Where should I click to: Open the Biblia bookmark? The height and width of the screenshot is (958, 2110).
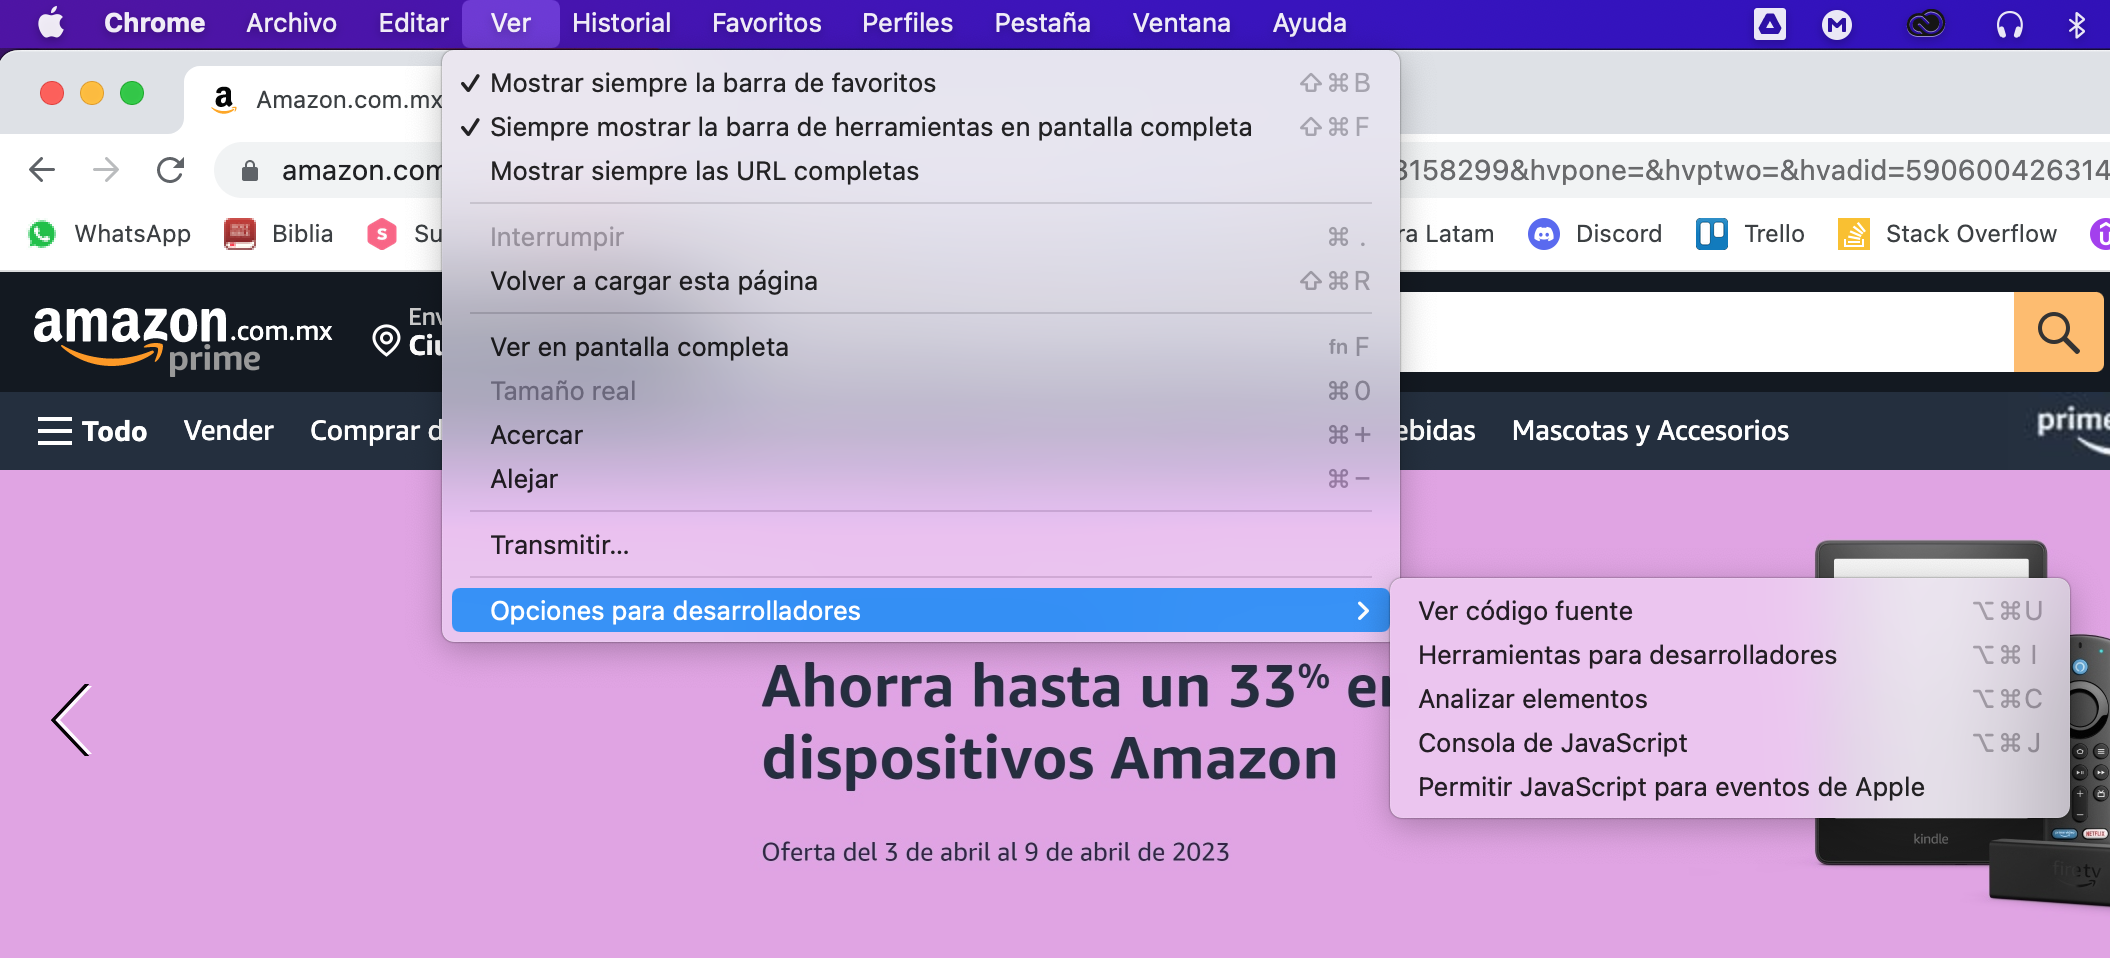tap(279, 234)
